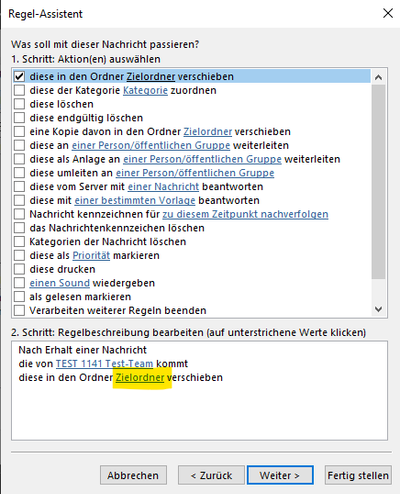
Task: Enable checkbox 'diese an ... weiterleiten'
Action: tap(19, 145)
